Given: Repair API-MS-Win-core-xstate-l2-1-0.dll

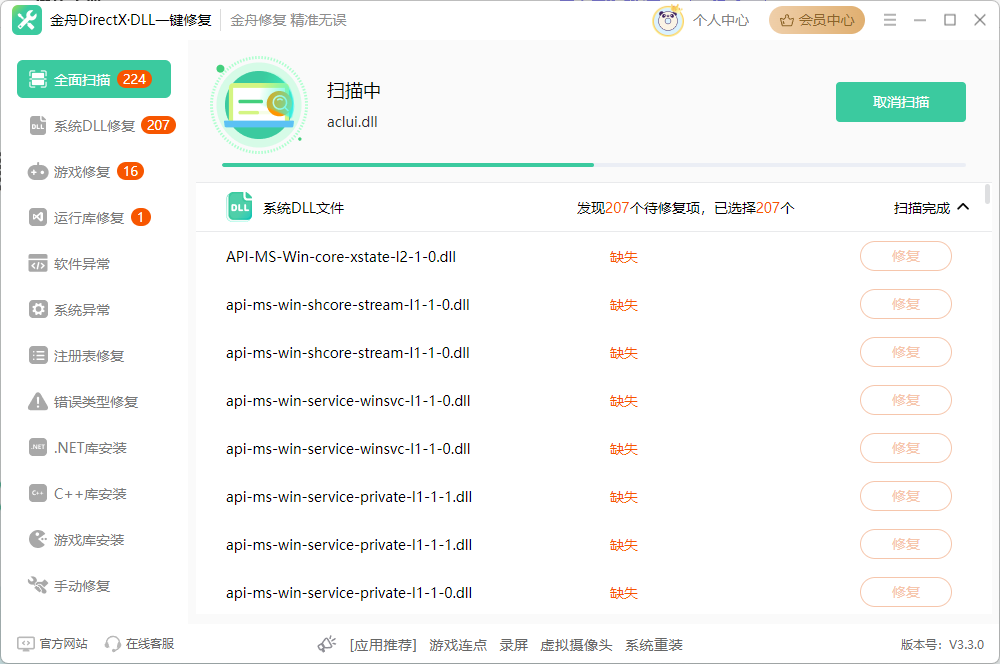Looking at the screenshot, I should coord(906,256).
